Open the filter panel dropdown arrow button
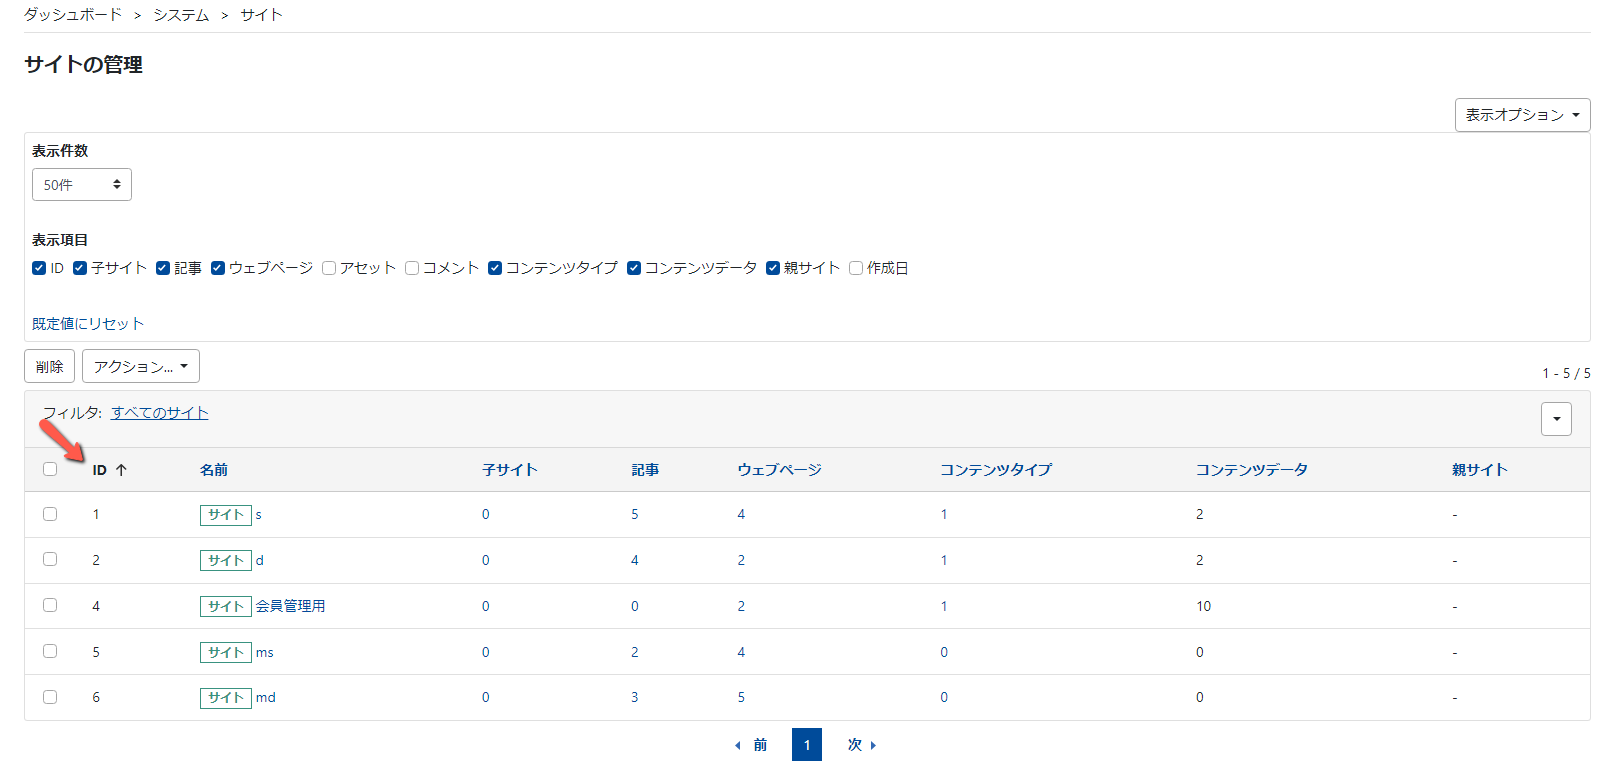 (1556, 419)
